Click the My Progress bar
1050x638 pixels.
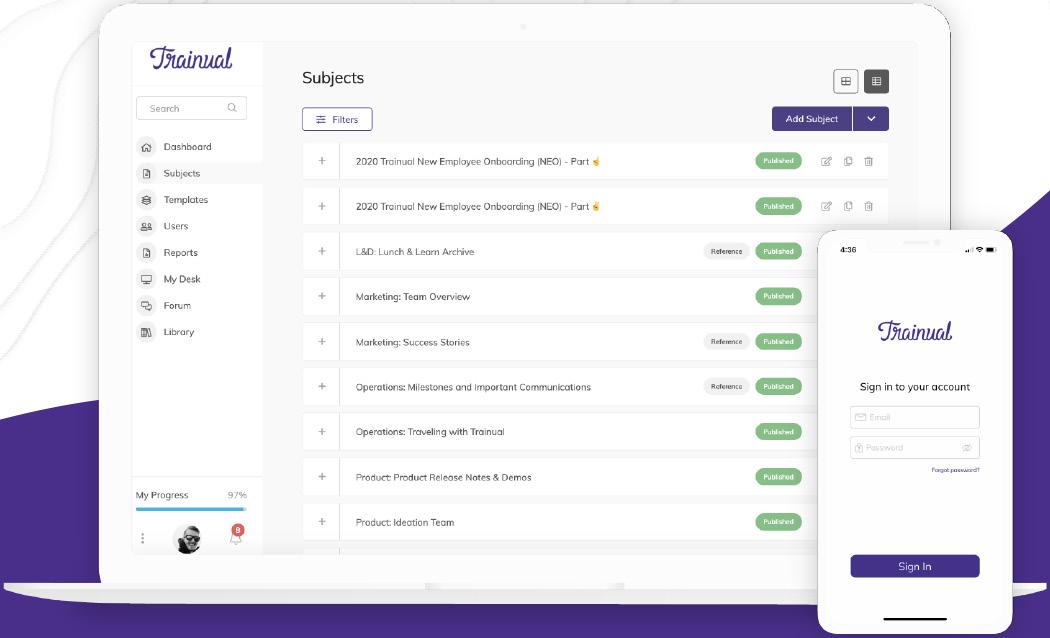[x=191, y=509]
